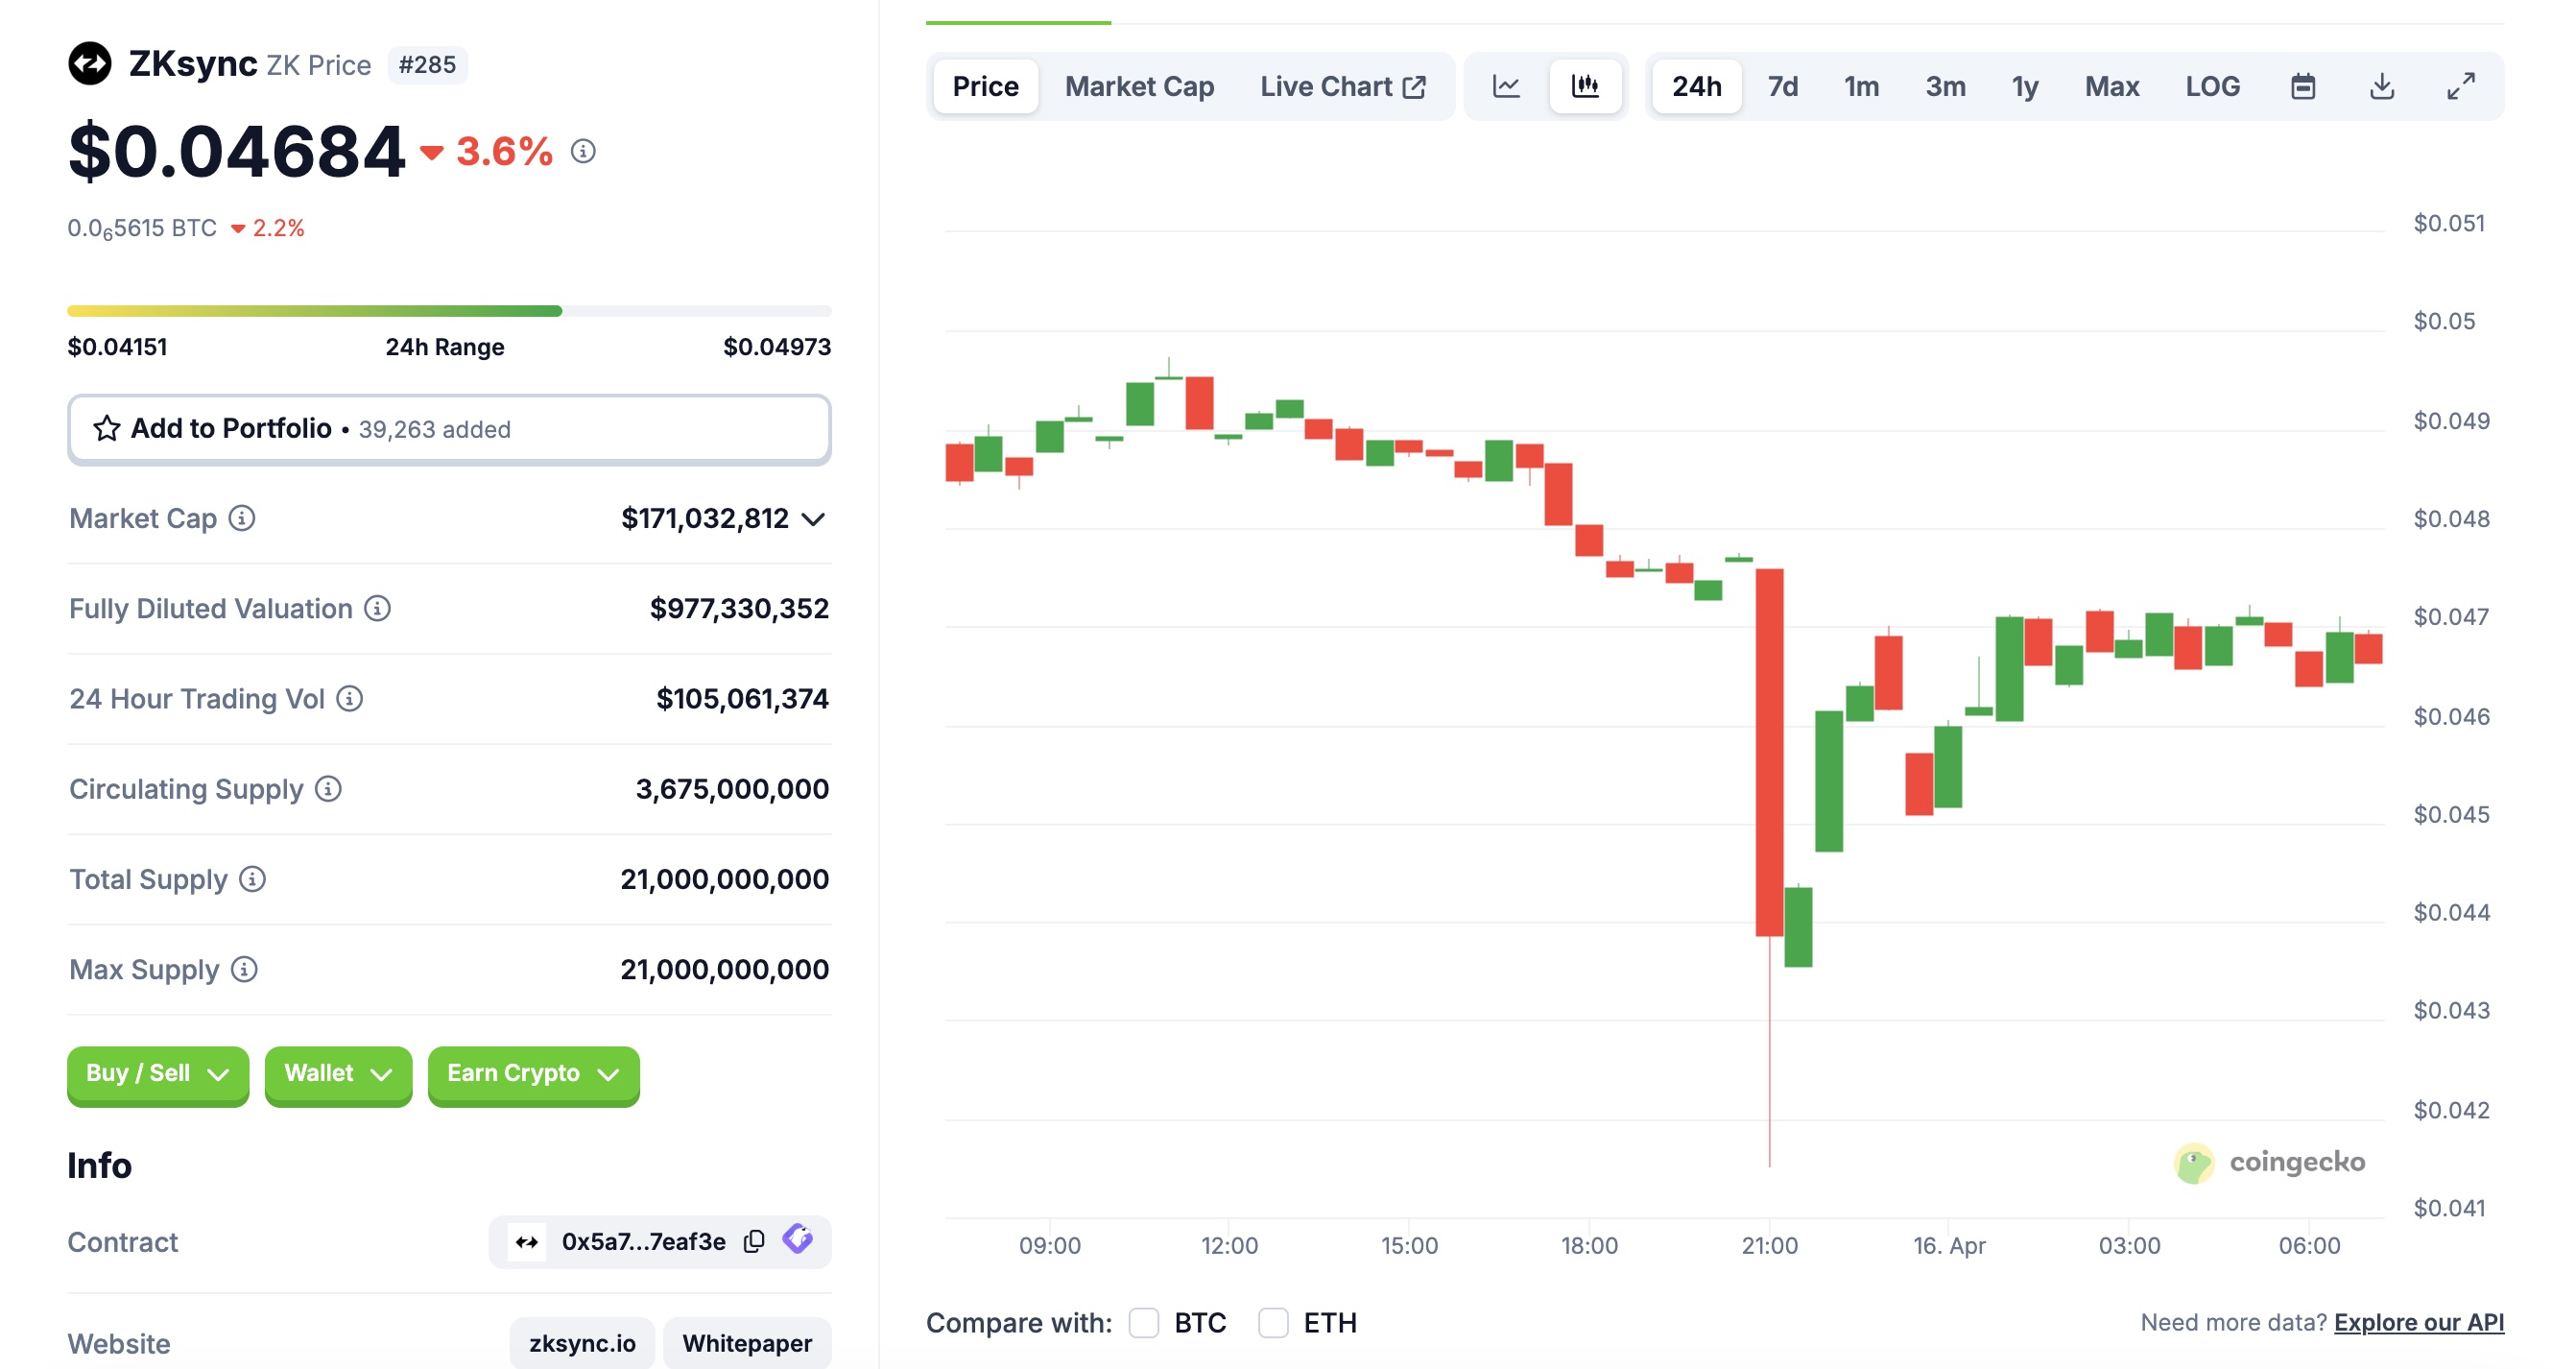Click Add to Portfolio button
This screenshot has width=2576, height=1369.
[449, 429]
